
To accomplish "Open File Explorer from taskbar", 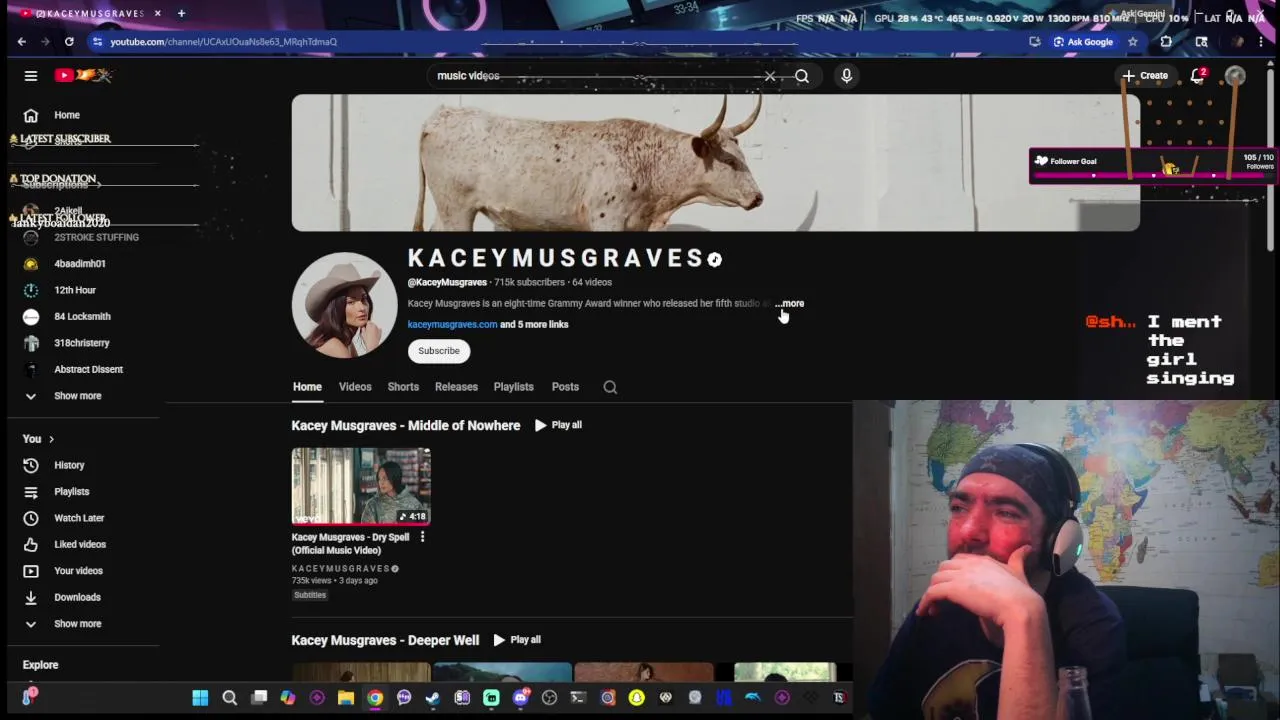I will tap(346, 698).
